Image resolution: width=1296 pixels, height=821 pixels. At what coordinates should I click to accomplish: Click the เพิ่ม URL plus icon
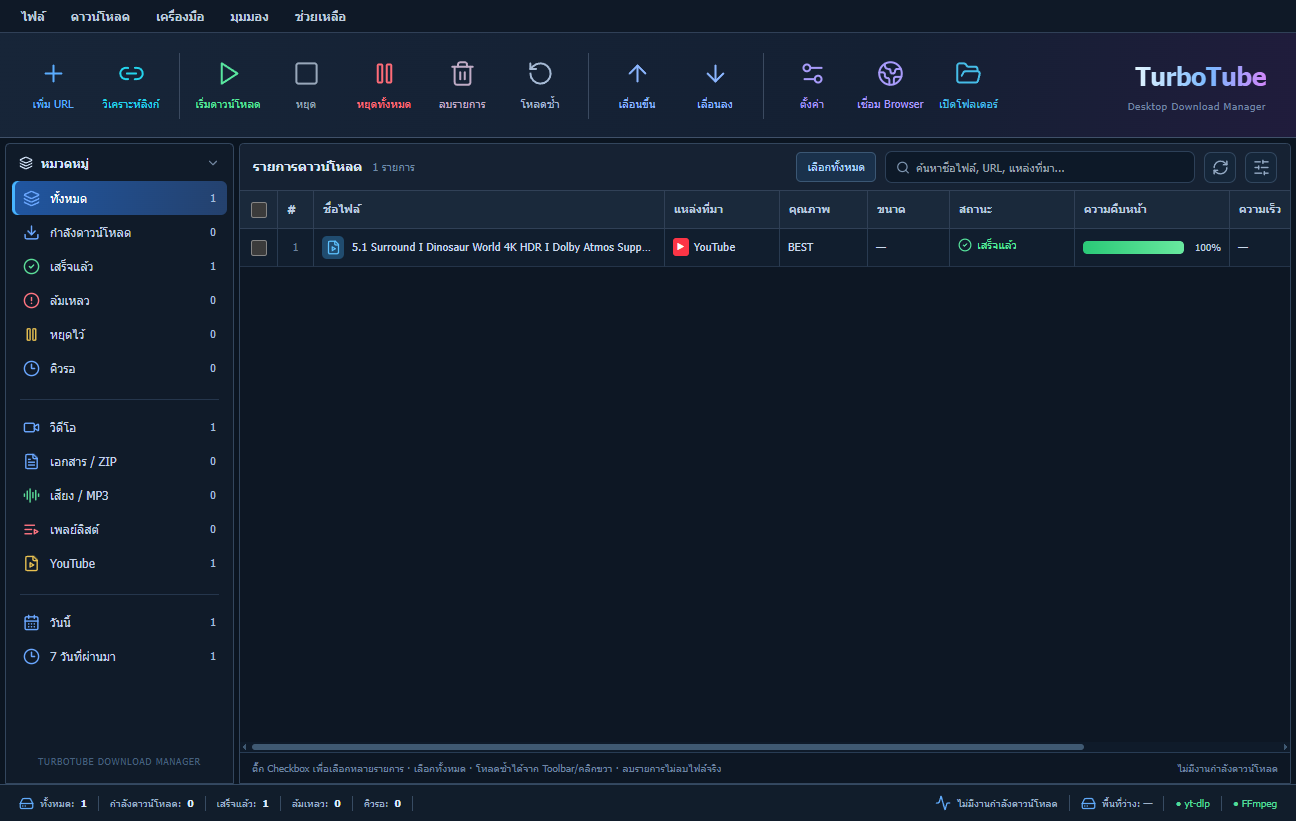(54, 73)
